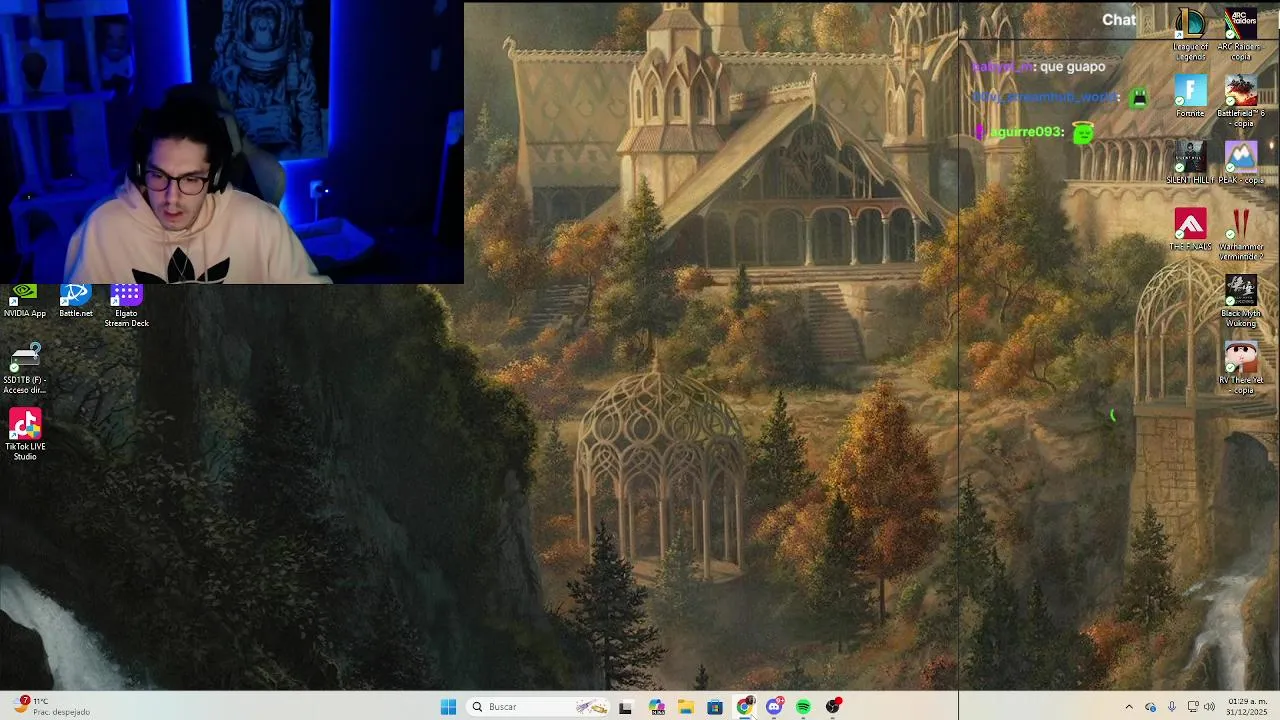Click the Chat header label
The image size is (1280, 720).
tap(1118, 20)
